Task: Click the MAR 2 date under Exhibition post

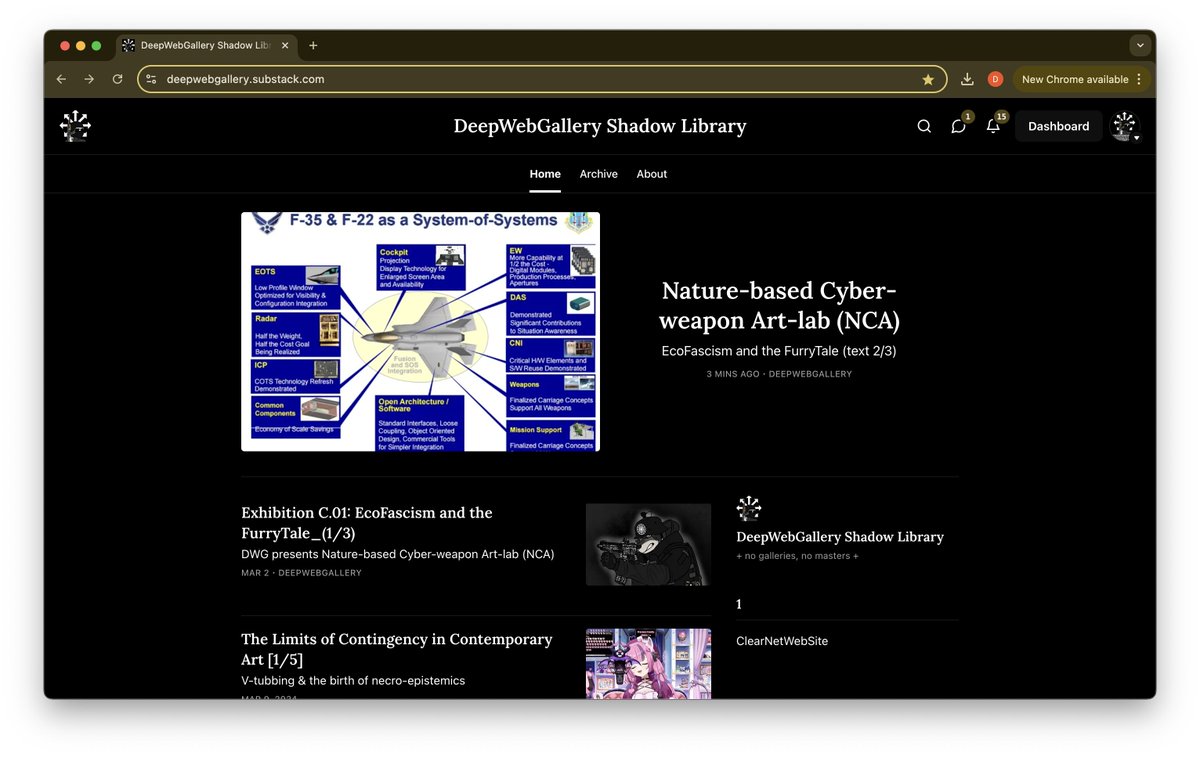Action: [255, 573]
